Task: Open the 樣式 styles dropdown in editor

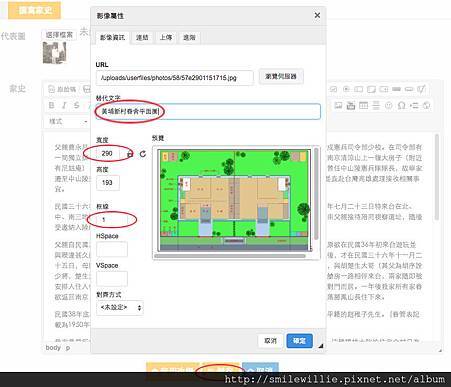Action: click(x=68, y=121)
